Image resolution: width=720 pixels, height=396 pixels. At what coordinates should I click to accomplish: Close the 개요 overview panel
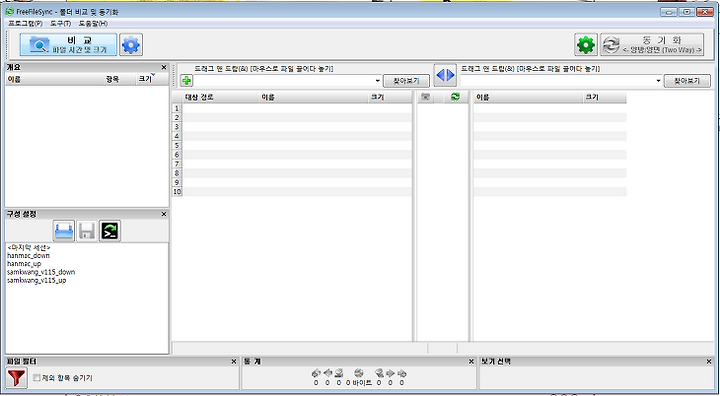(x=164, y=67)
